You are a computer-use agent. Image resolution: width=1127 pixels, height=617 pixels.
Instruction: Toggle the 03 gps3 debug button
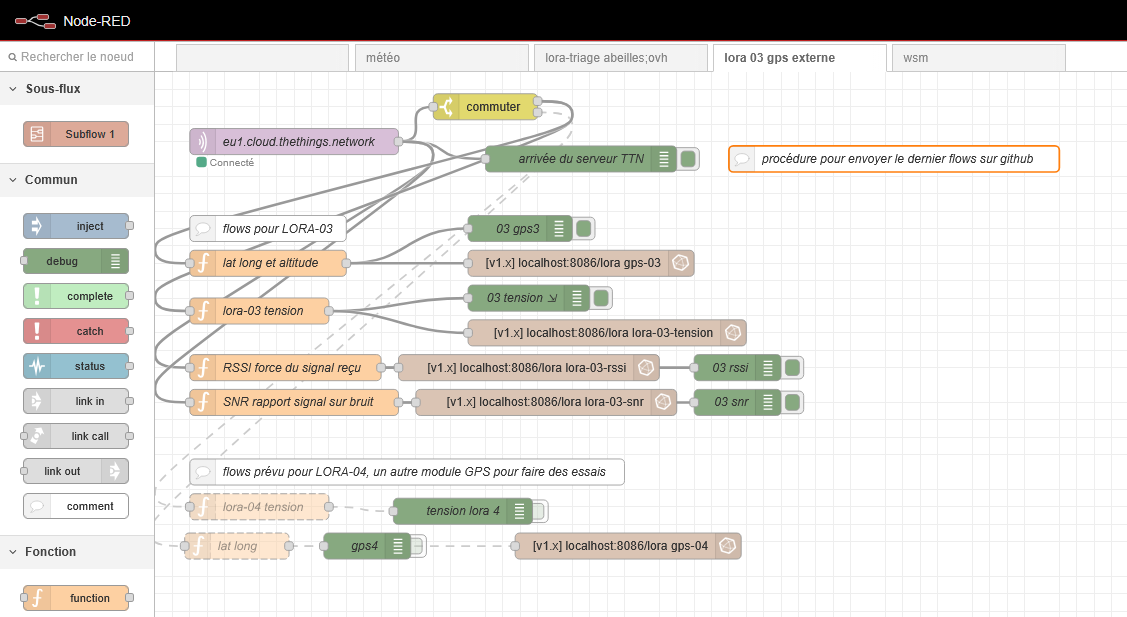(585, 229)
